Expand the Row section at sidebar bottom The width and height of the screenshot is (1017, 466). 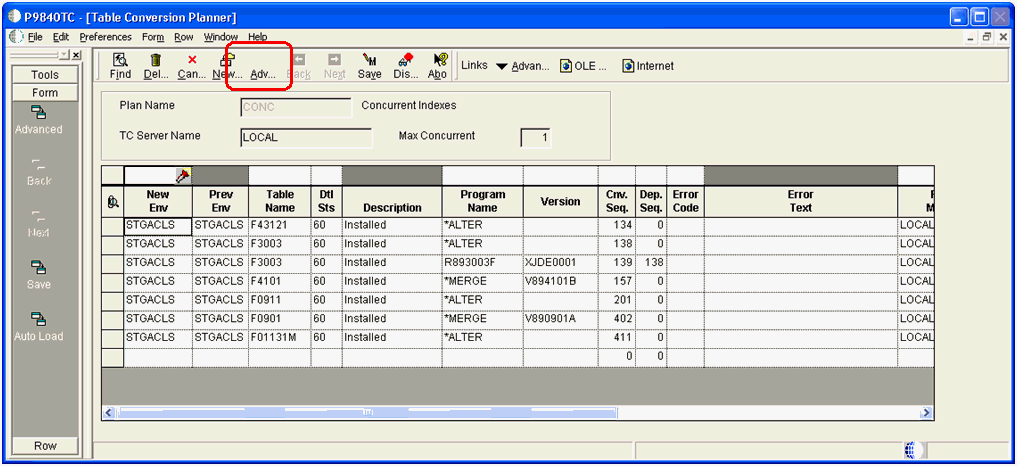click(45, 446)
